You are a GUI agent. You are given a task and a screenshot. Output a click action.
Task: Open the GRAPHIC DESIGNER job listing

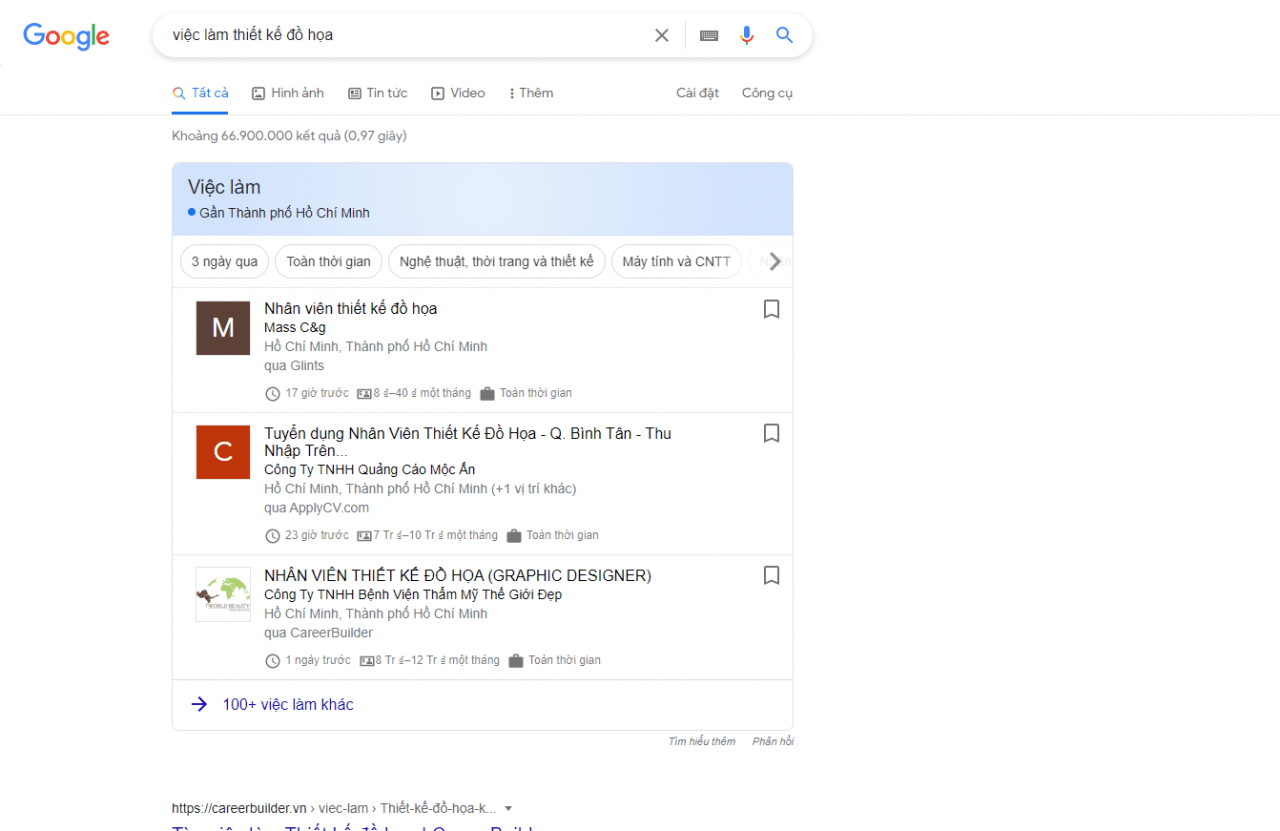(457, 575)
